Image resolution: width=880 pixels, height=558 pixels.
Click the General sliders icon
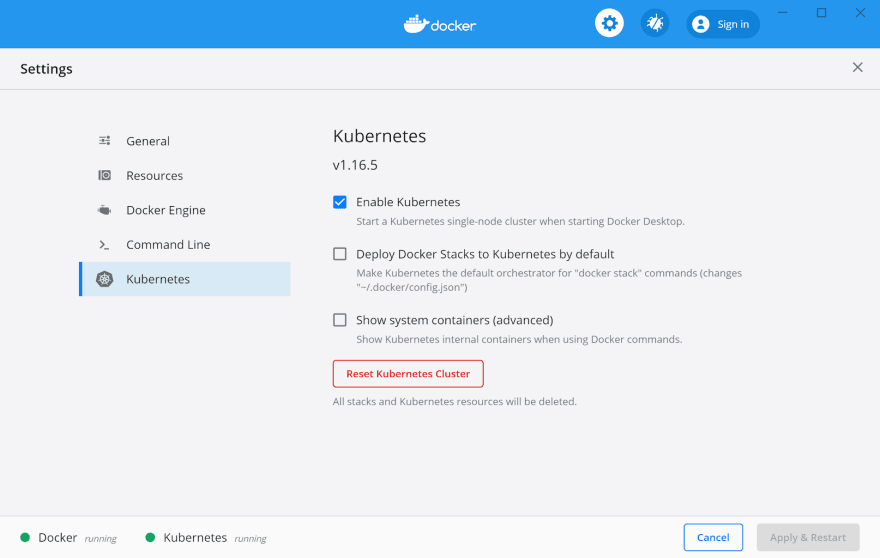point(104,140)
